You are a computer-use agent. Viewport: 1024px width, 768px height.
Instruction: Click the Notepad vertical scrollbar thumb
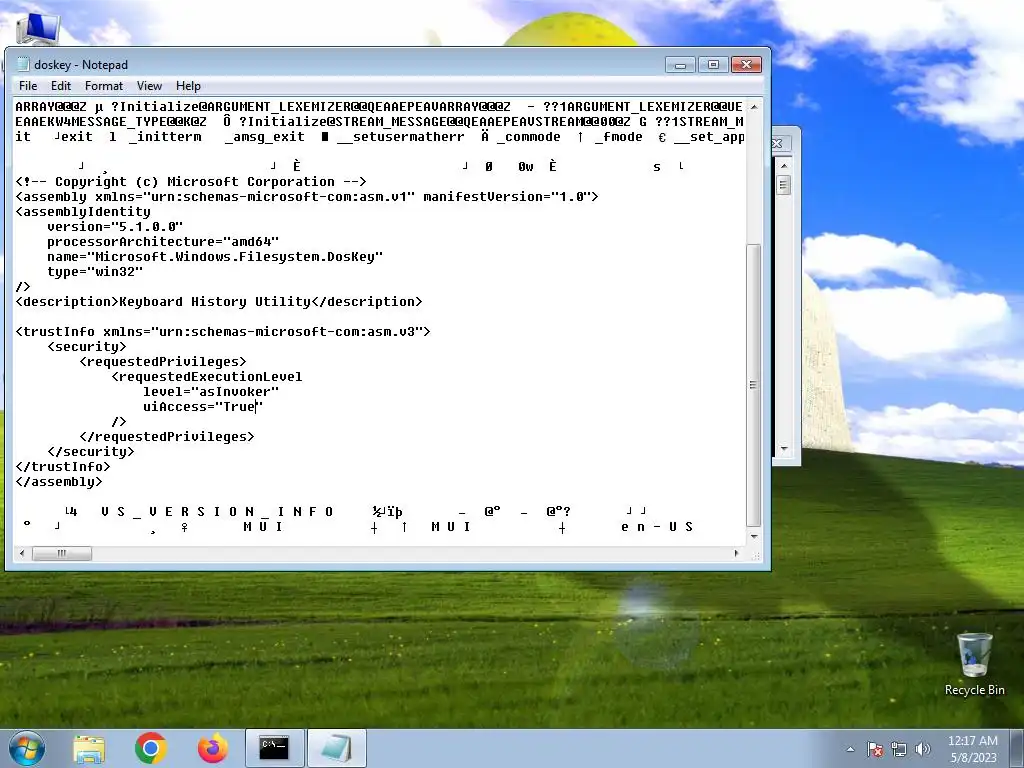[x=754, y=385]
